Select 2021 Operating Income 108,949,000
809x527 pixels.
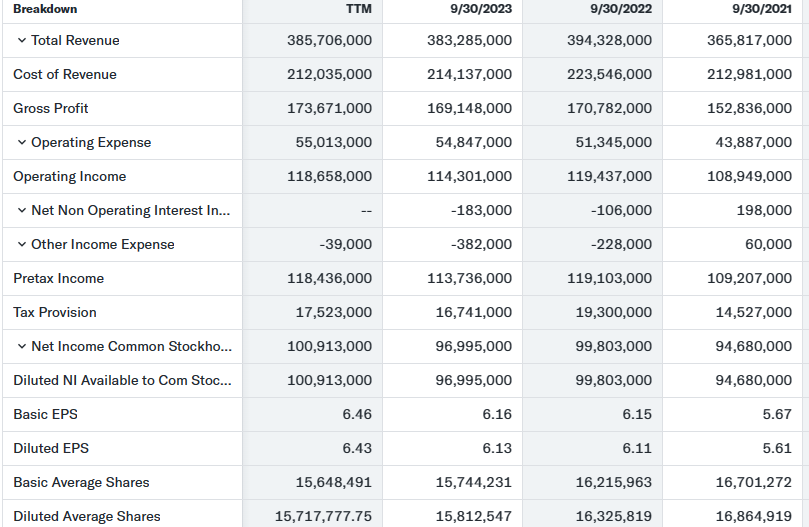tap(750, 177)
